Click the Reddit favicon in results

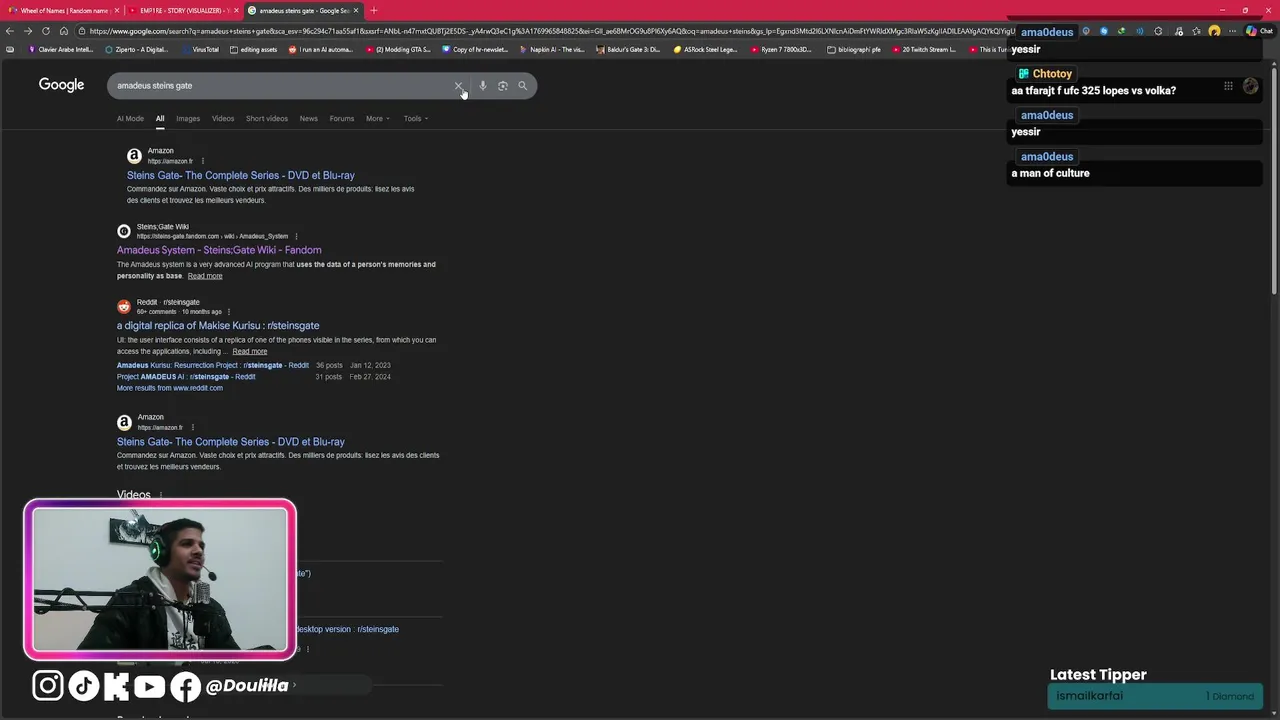point(124,307)
